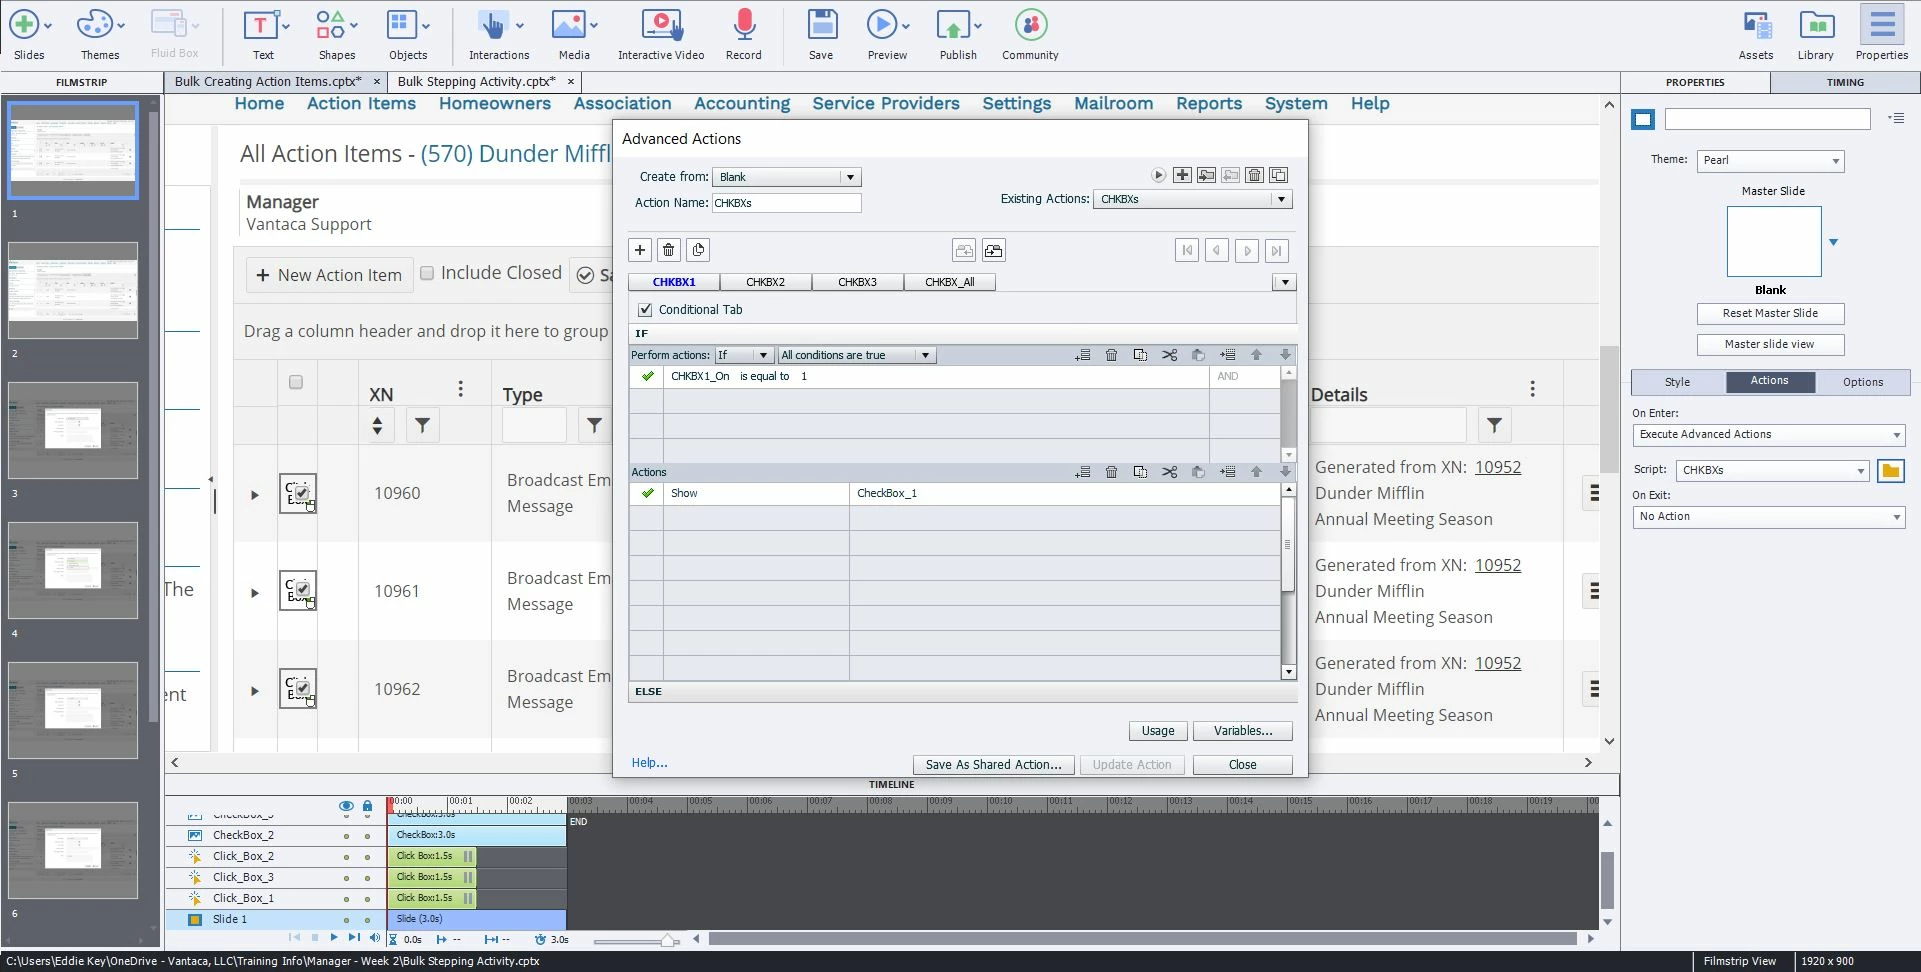Open the Text tool menu
Screen dimensions: 1921x972
point(264,35)
